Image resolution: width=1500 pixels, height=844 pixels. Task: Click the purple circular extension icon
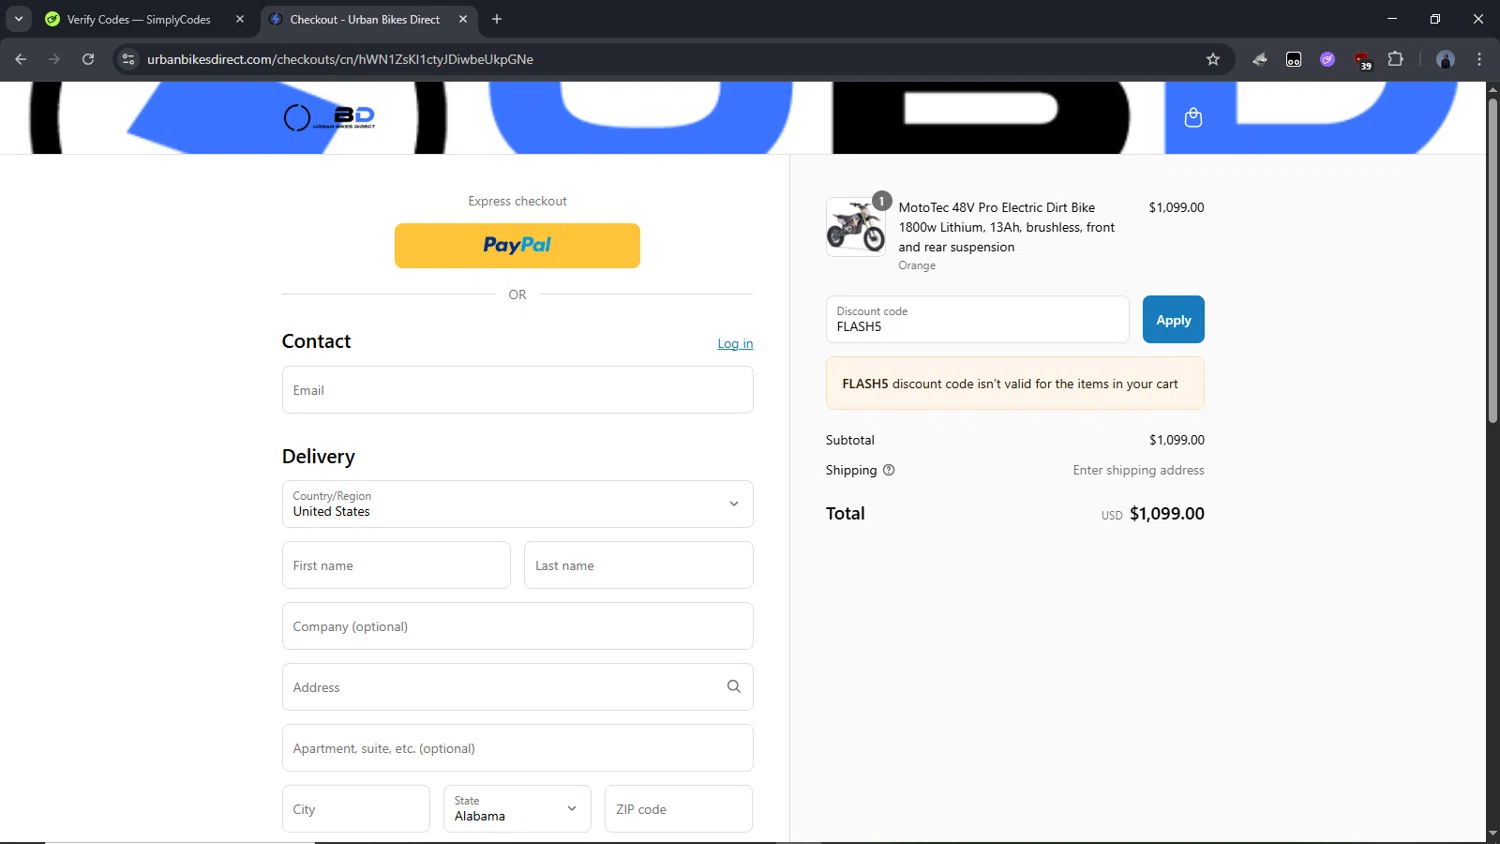point(1327,59)
